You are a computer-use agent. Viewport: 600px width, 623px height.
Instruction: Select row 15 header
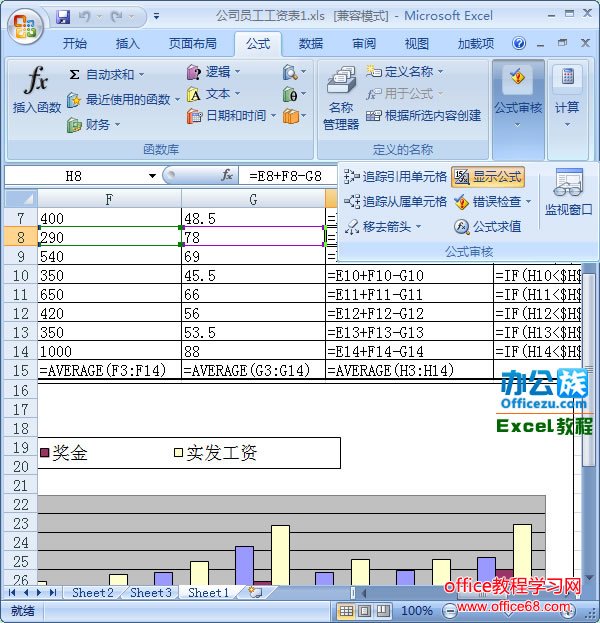tap(21, 370)
